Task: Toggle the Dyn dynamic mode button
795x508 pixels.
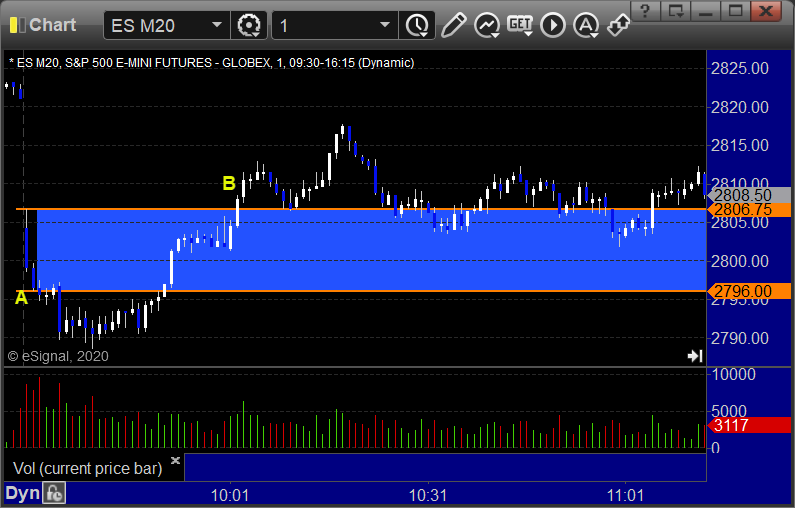Action: click(x=22, y=493)
